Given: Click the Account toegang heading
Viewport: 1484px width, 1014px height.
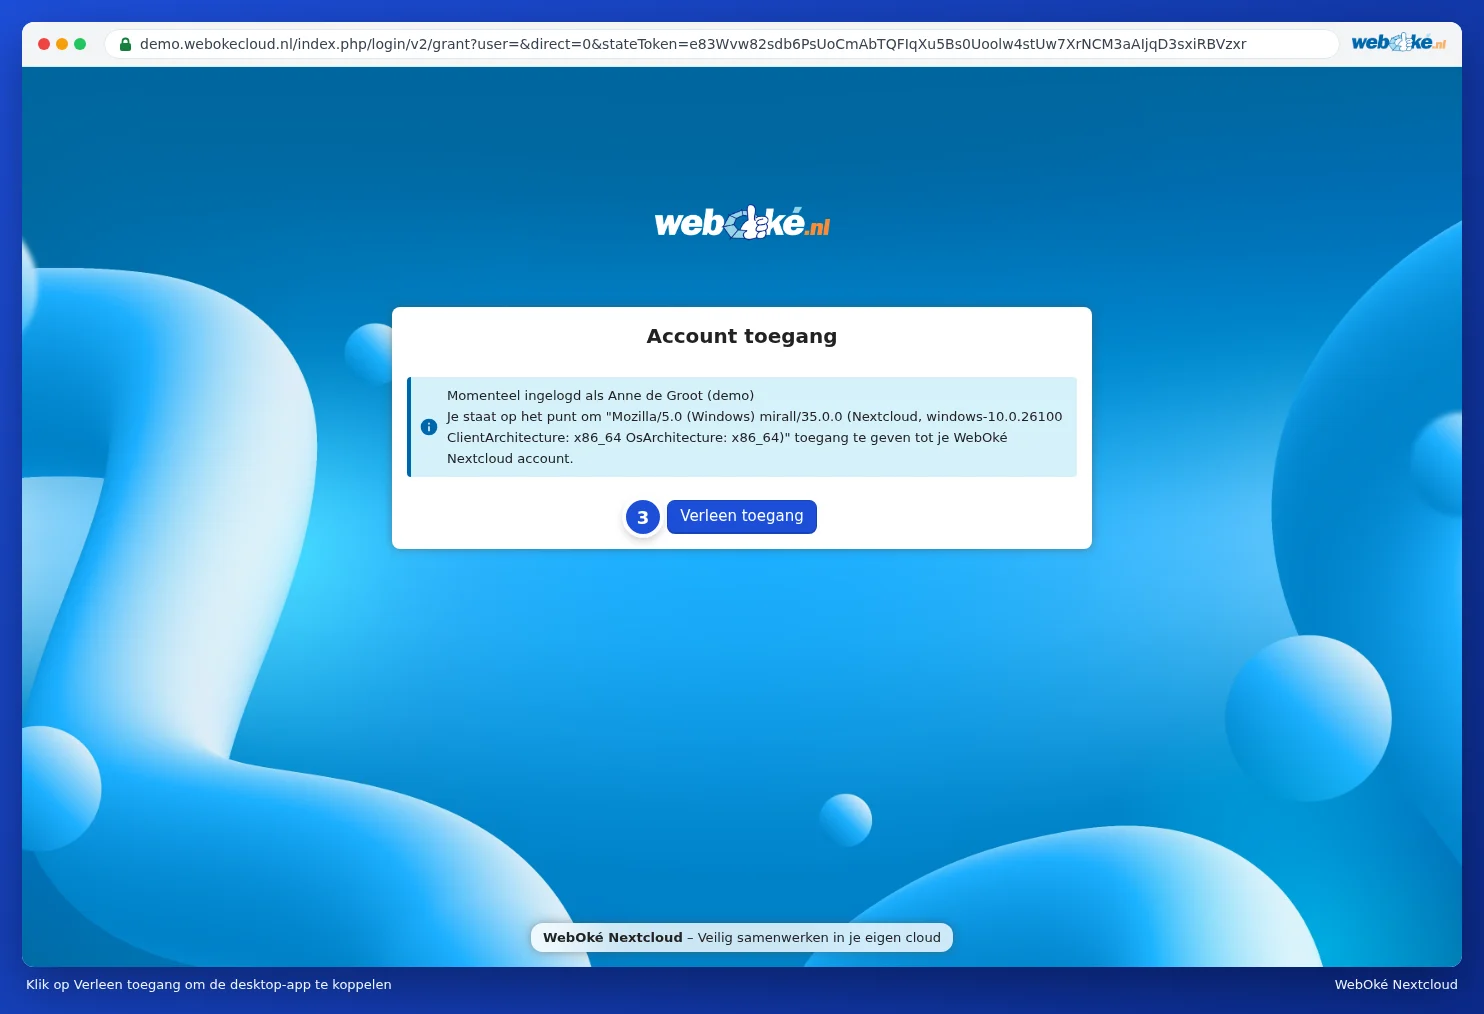Looking at the screenshot, I should click(x=742, y=336).
